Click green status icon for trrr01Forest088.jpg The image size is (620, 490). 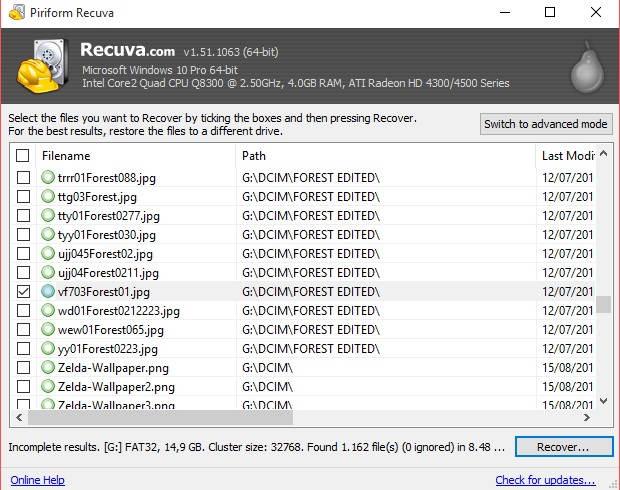(x=47, y=178)
